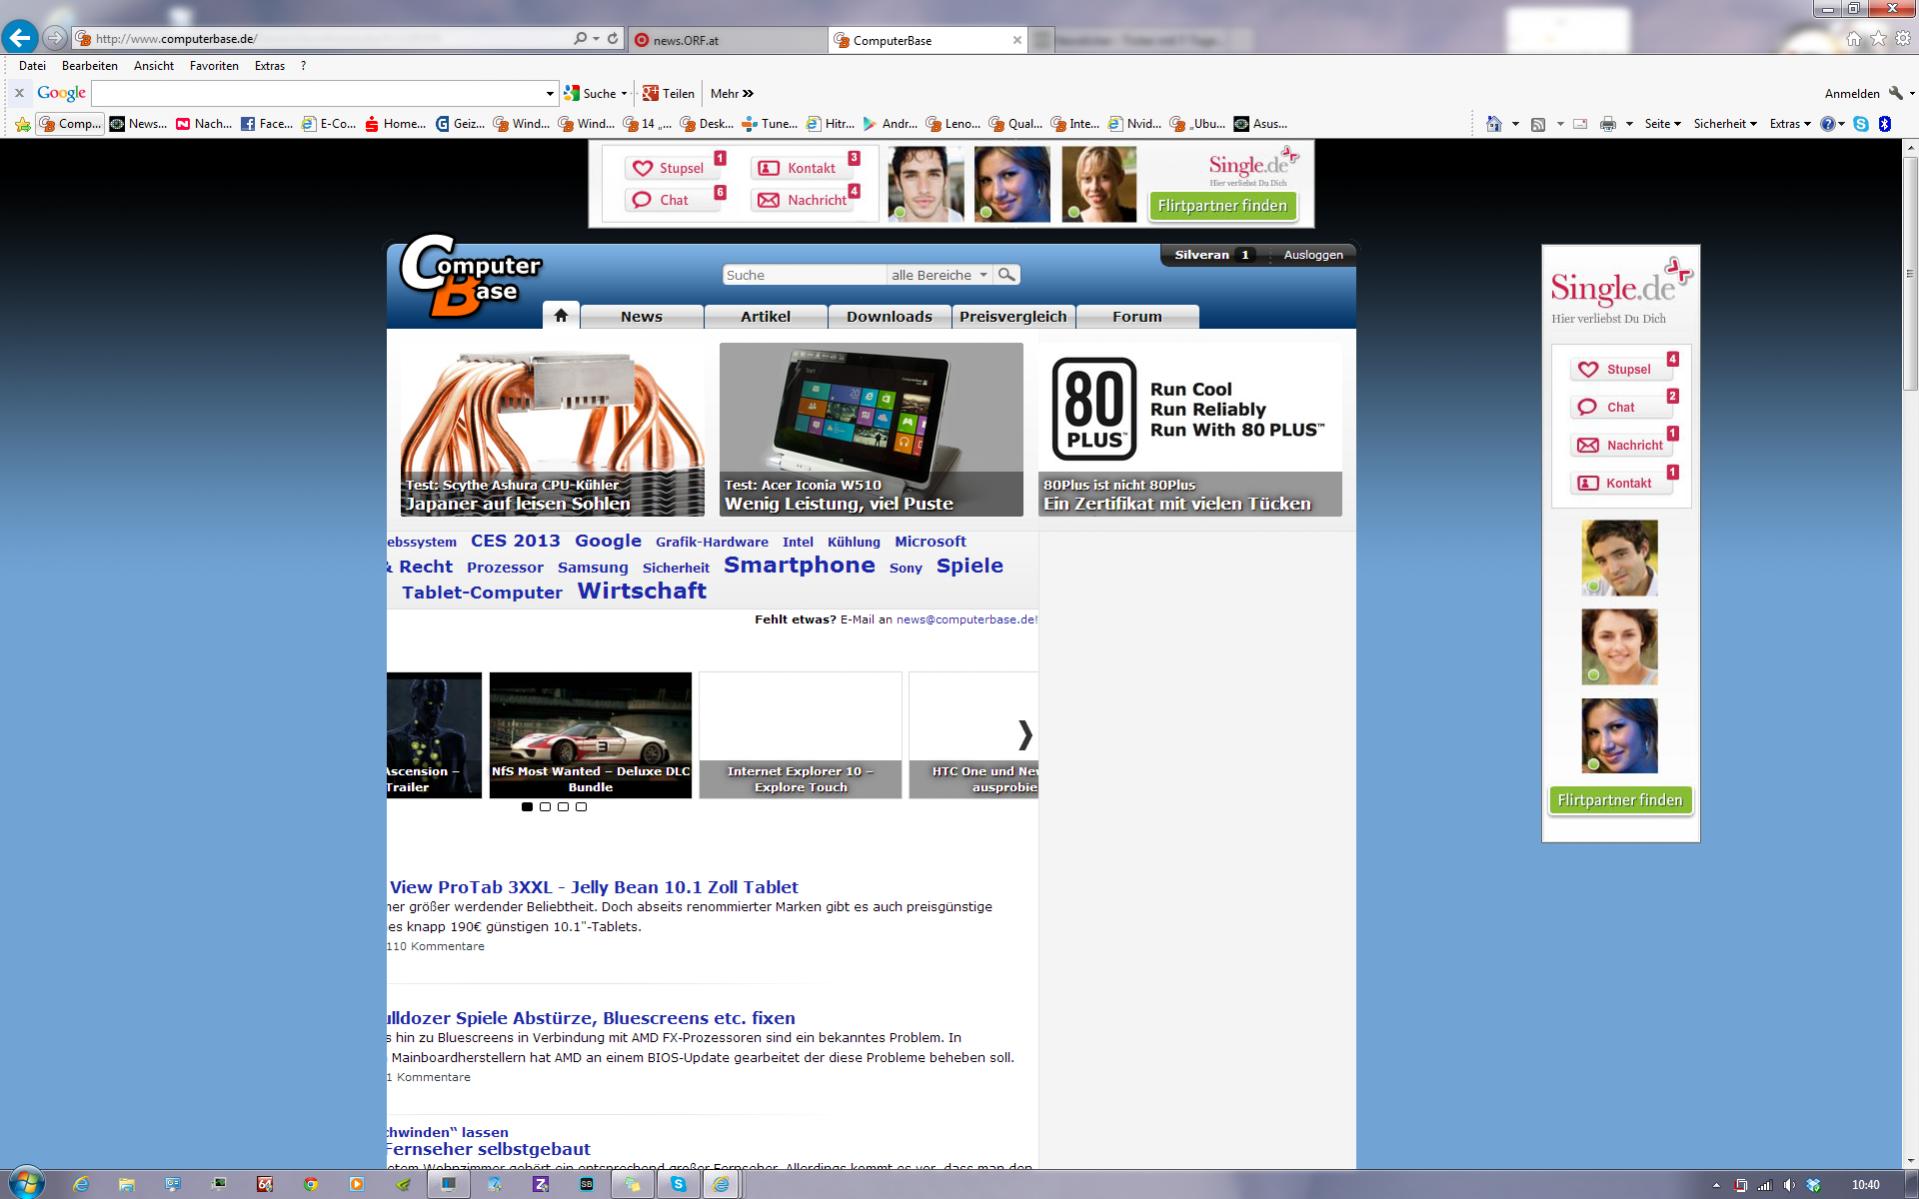Open the NfS Most Wanted video thumbnail
Viewport: 1919px width, 1199px height.
point(590,735)
